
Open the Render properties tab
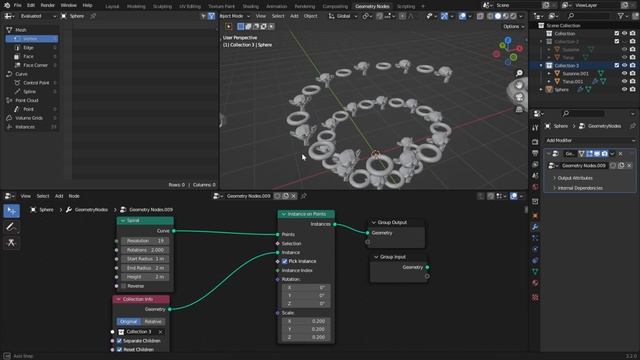pyautogui.click(x=535, y=142)
